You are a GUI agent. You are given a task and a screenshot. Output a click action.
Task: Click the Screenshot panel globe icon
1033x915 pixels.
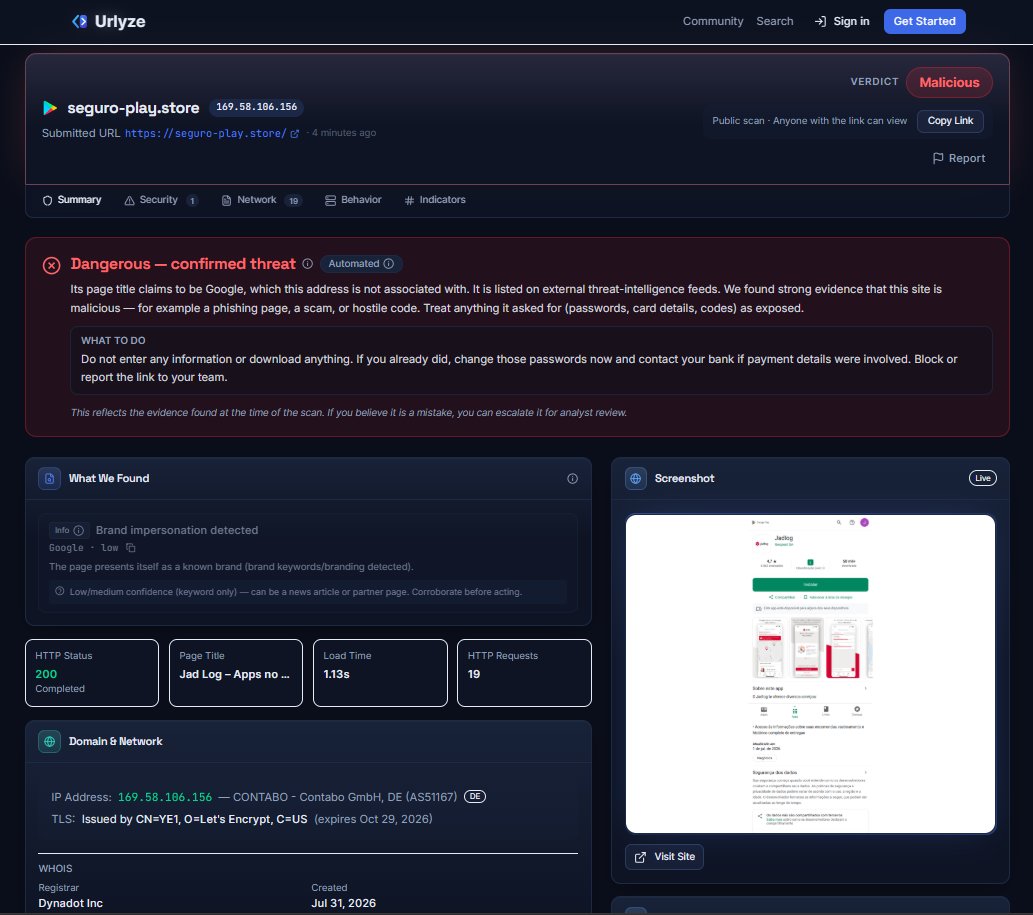[636, 479]
